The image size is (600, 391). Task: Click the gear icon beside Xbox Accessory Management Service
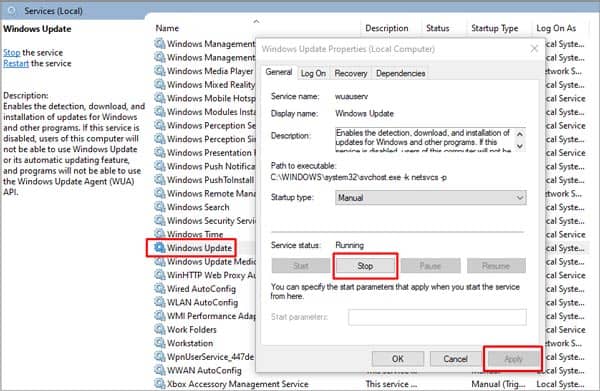click(x=160, y=384)
